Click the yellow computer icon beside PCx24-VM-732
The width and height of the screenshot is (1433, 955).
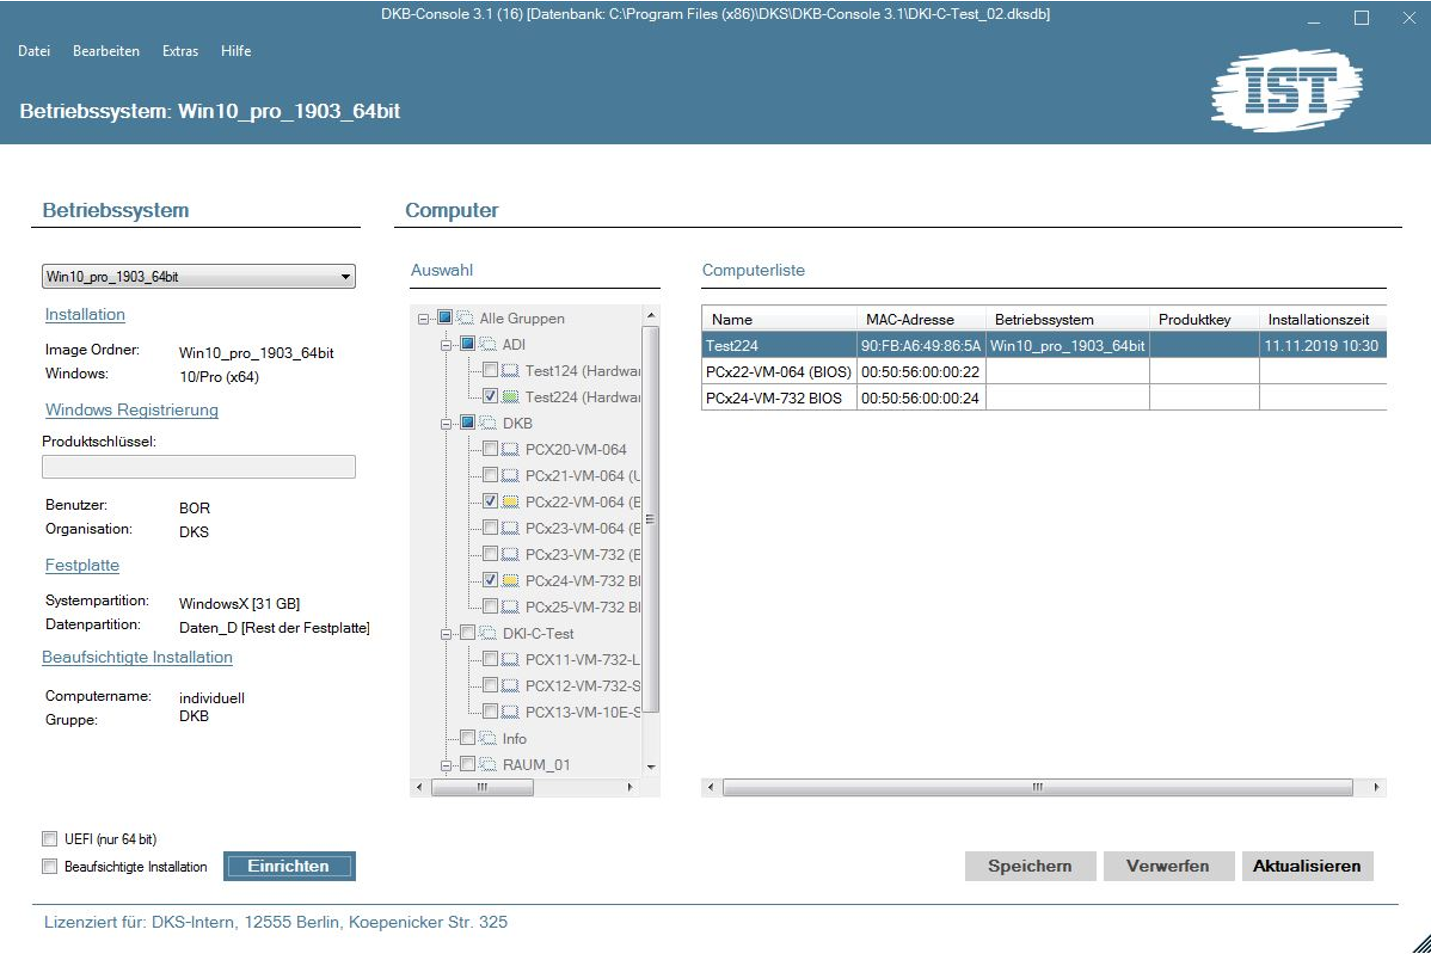tap(510, 580)
